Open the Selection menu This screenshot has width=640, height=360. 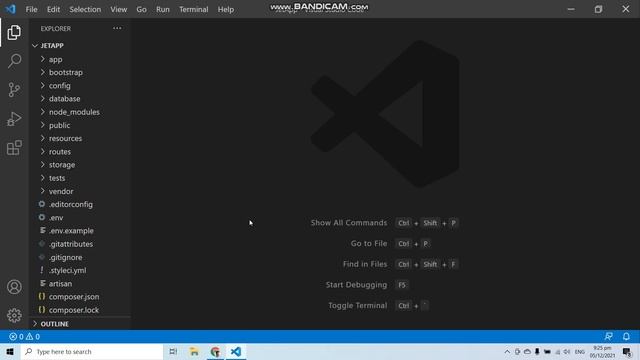point(85,9)
